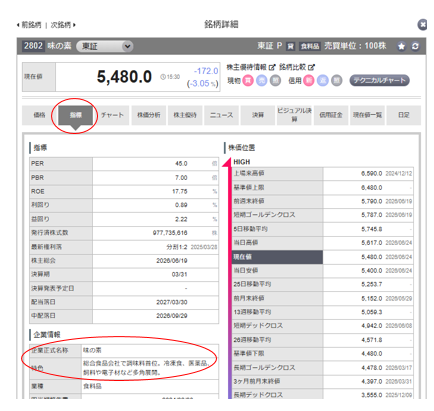
Task: Select the 指標 tab
Action: (76, 115)
